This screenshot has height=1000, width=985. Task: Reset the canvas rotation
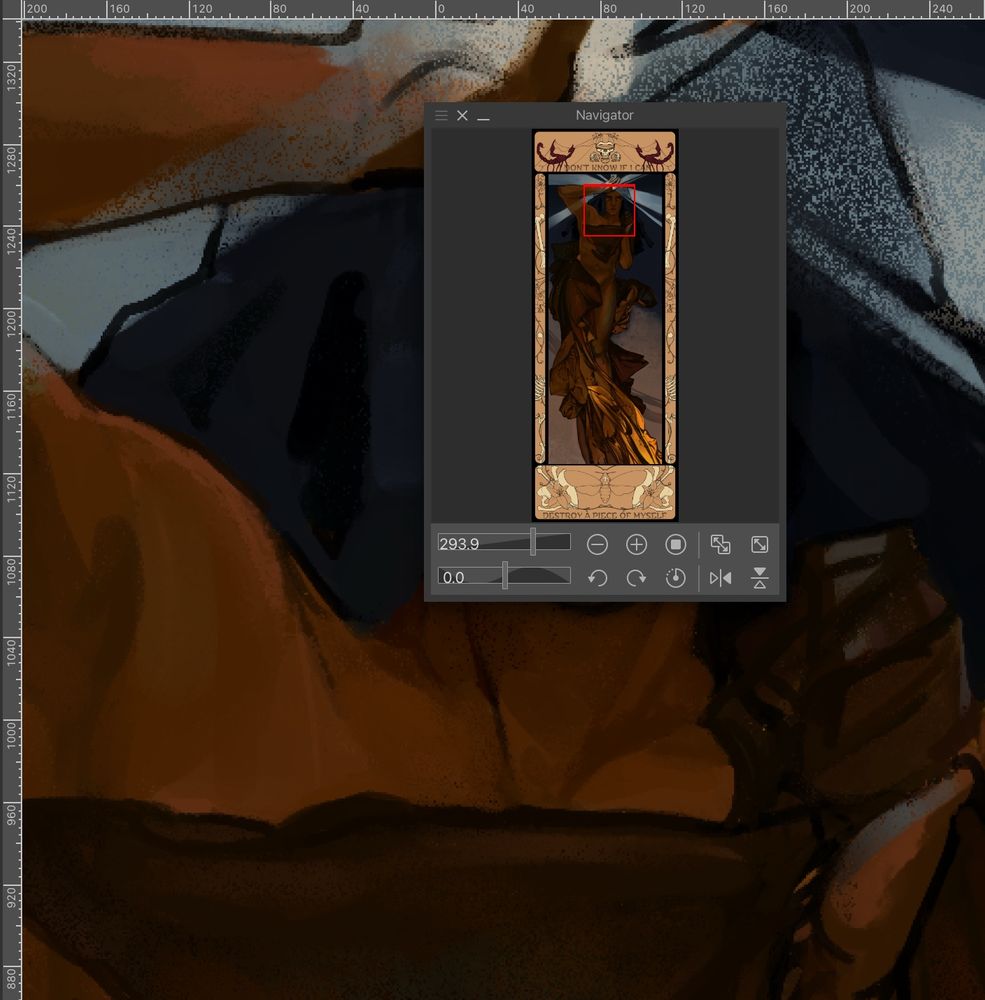pos(676,578)
